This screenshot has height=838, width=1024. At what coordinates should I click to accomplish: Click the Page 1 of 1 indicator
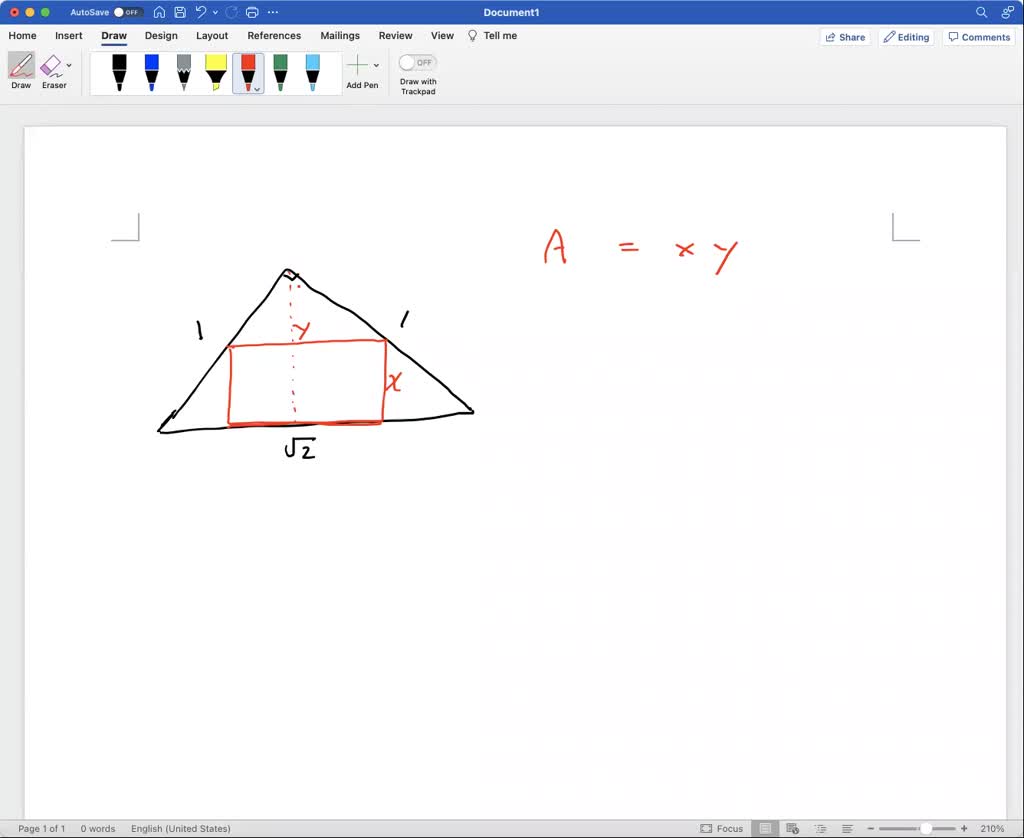[x=42, y=828]
